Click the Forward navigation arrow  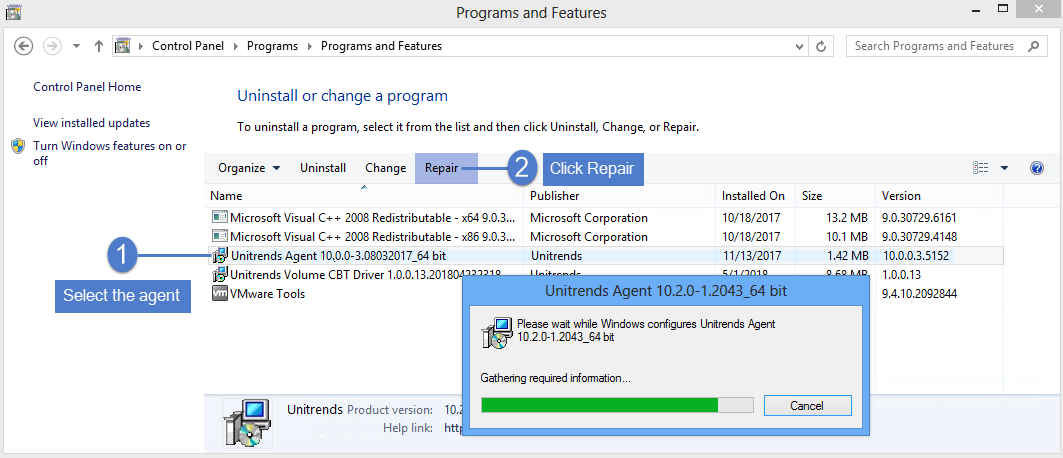[53, 46]
